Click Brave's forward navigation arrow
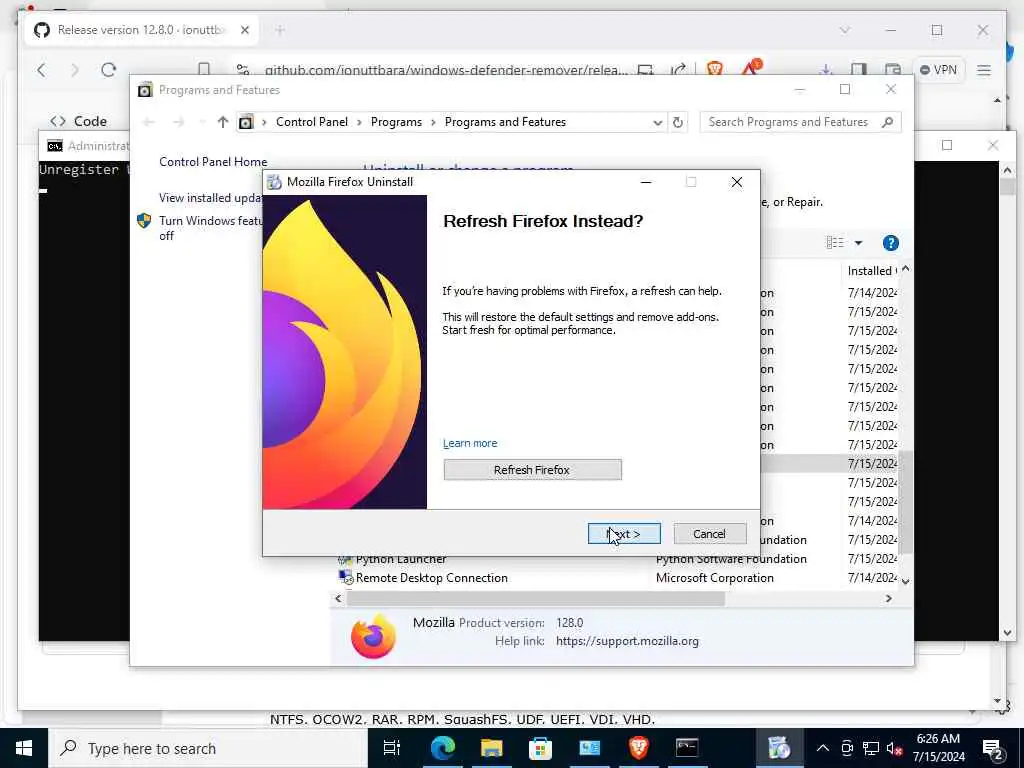This screenshot has height=768, width=1024. (74, 70)
